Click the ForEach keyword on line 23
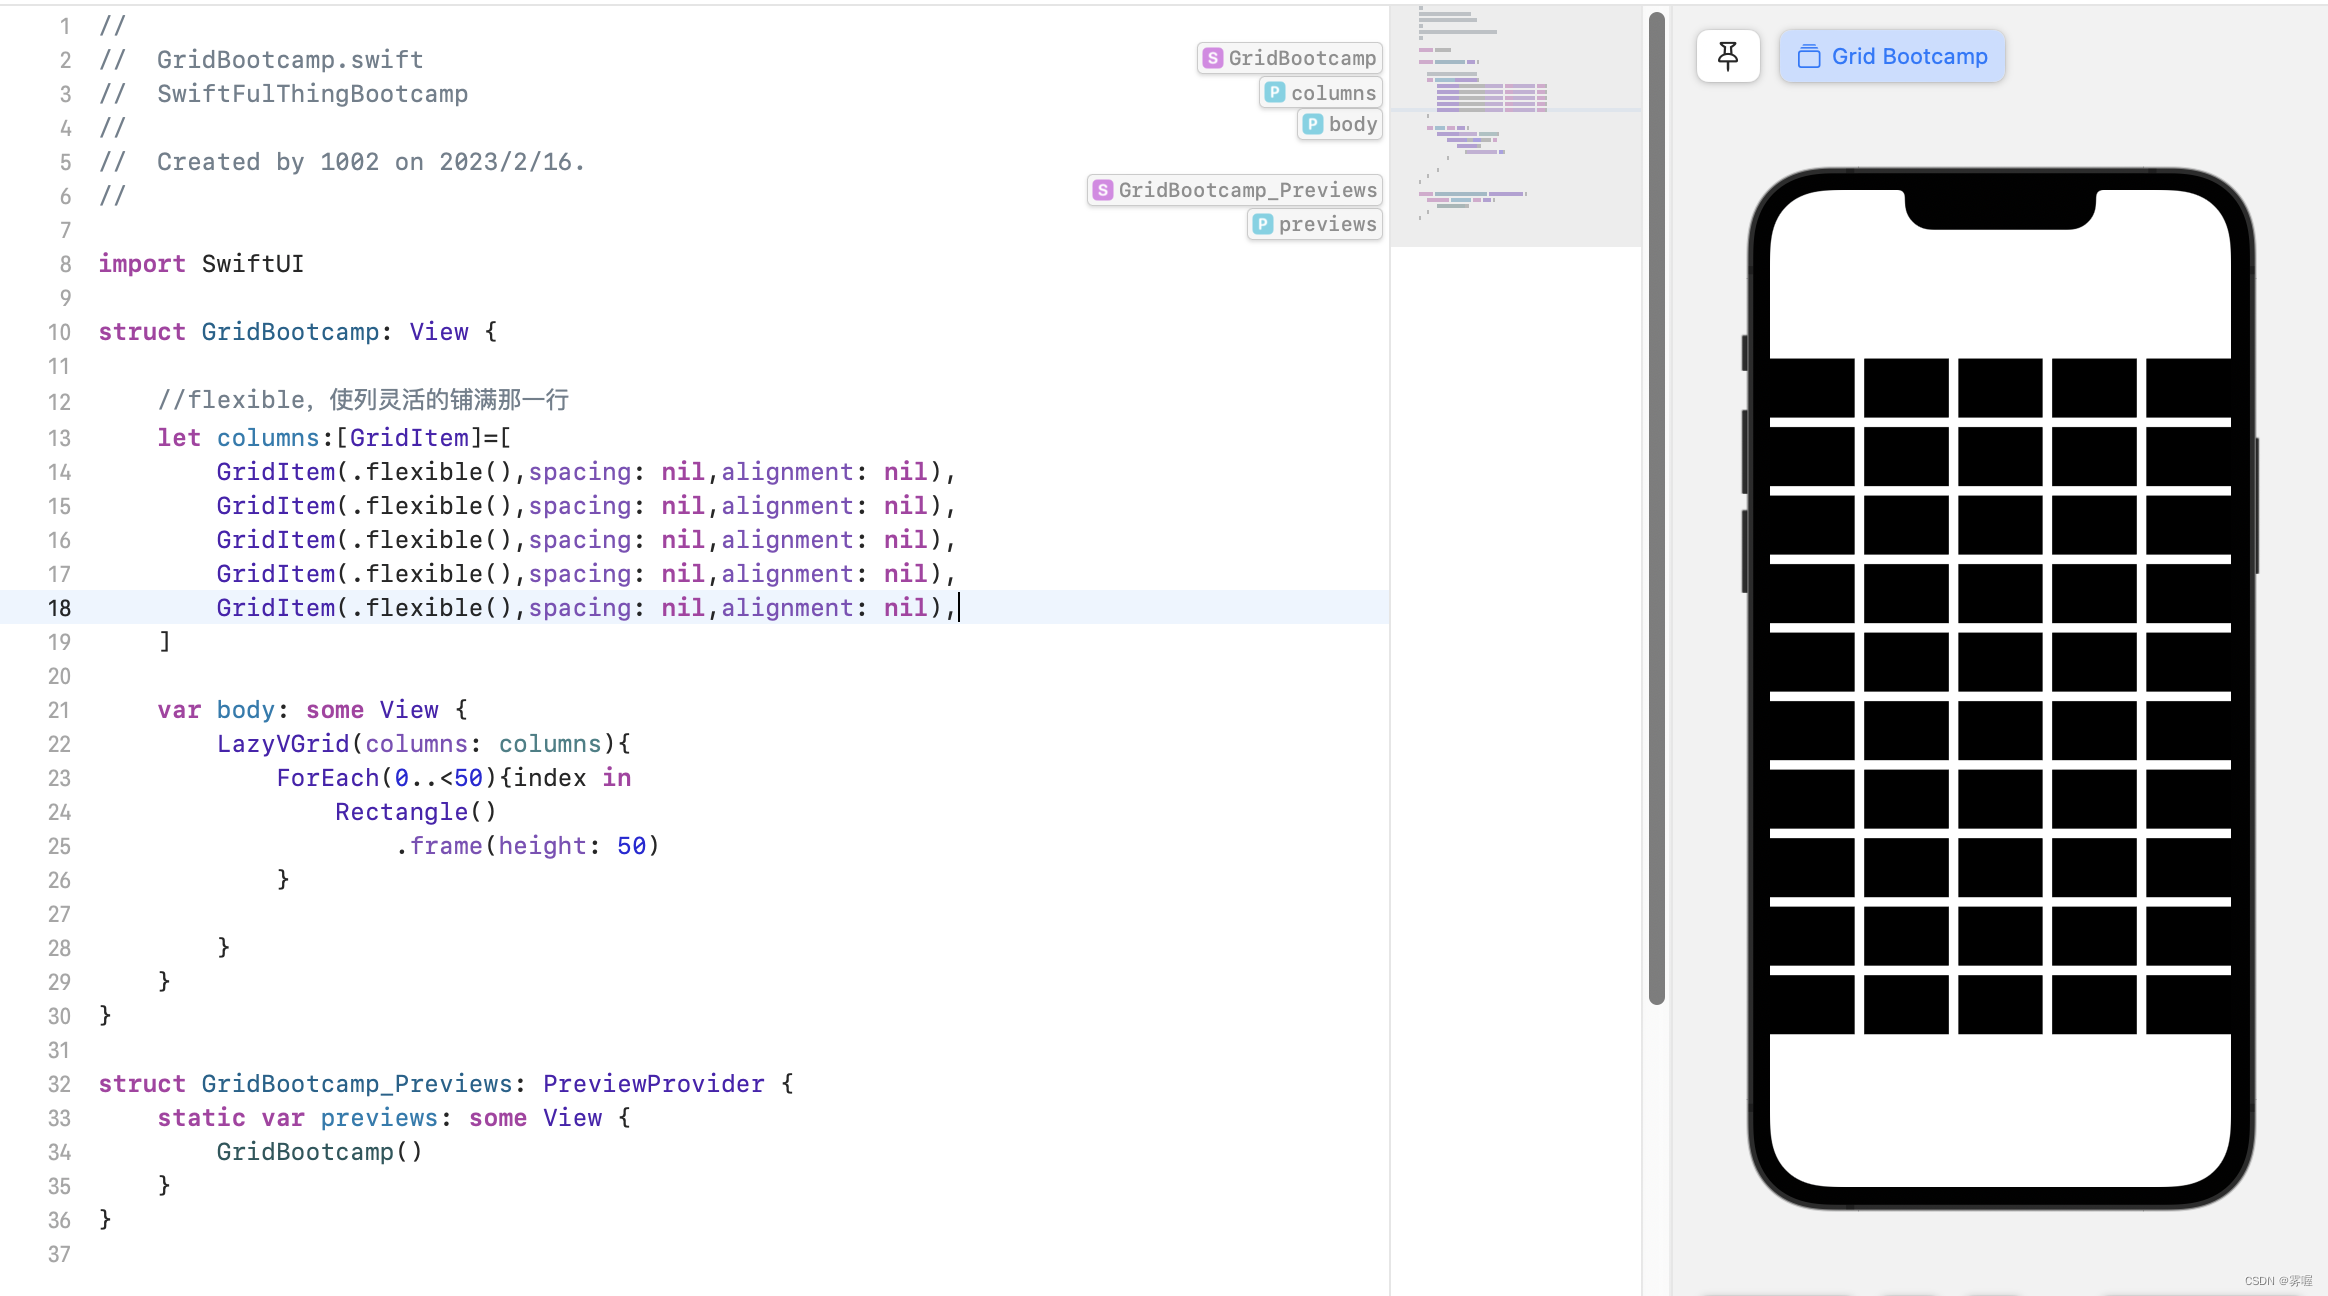Image resolution: width=2328 pixels, height=1296 pixels. [327, 778]
